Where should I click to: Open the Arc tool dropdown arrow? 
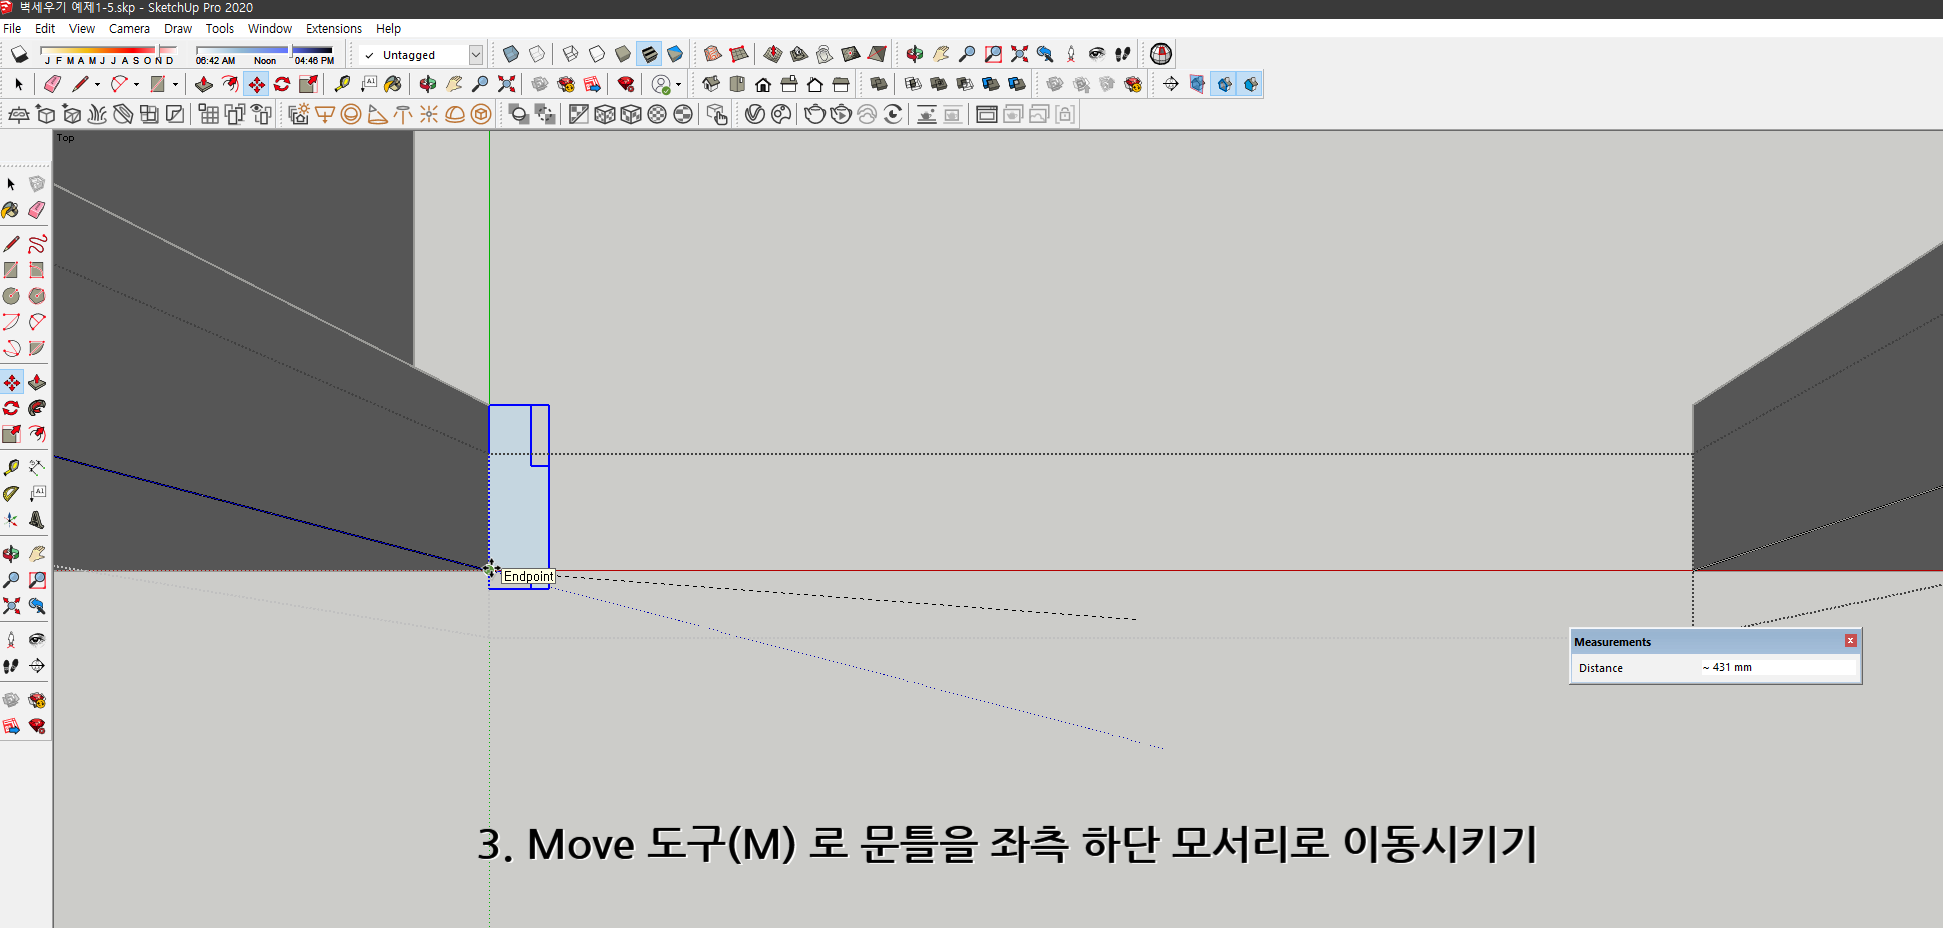[136, 84]
